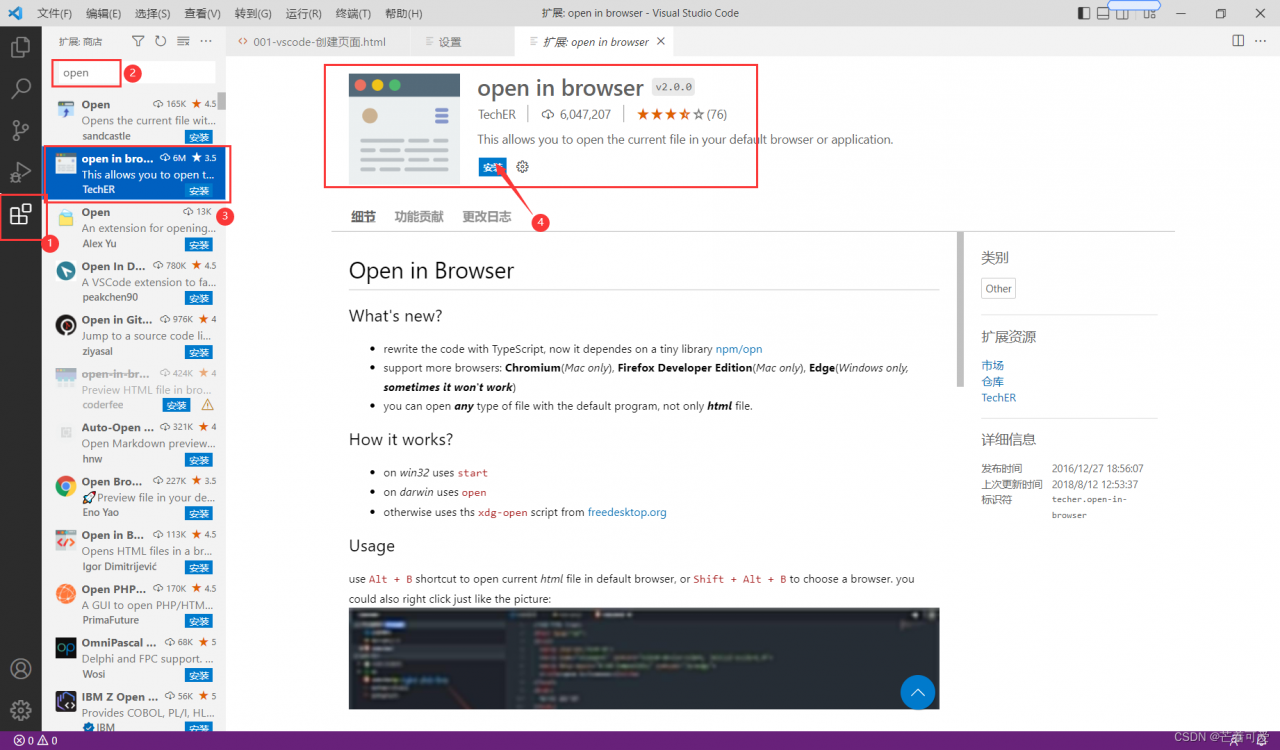This screenshot has height=750, width=1280.
Task: Open the extensions sidebar more actions menu
Action: point(206,41)
